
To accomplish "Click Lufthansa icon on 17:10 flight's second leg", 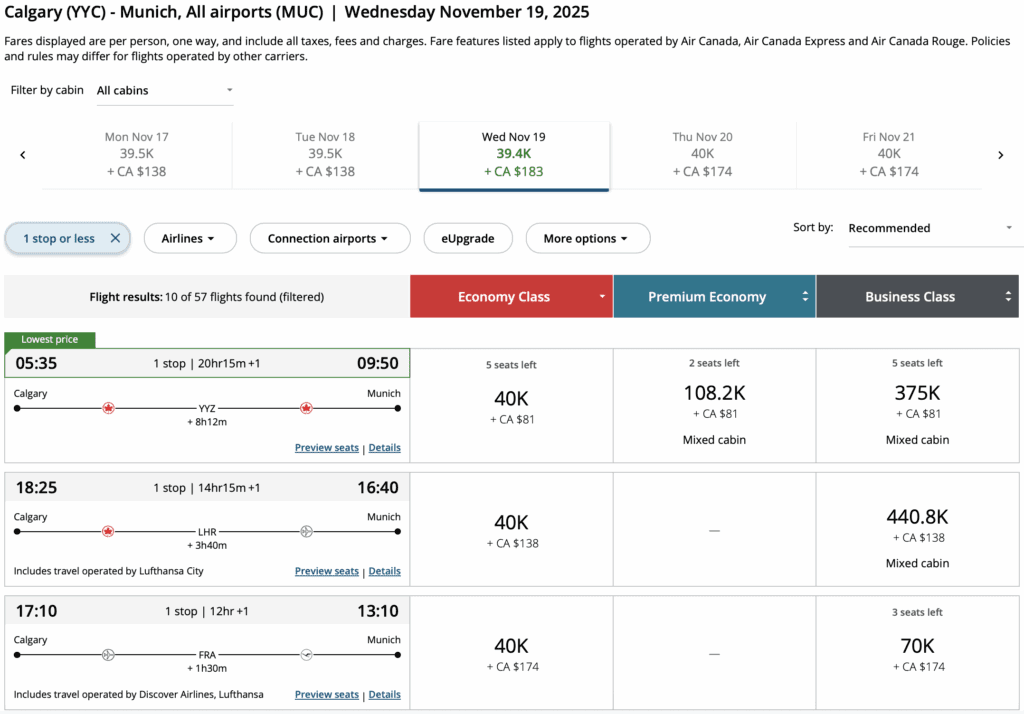I will point(306,655).
